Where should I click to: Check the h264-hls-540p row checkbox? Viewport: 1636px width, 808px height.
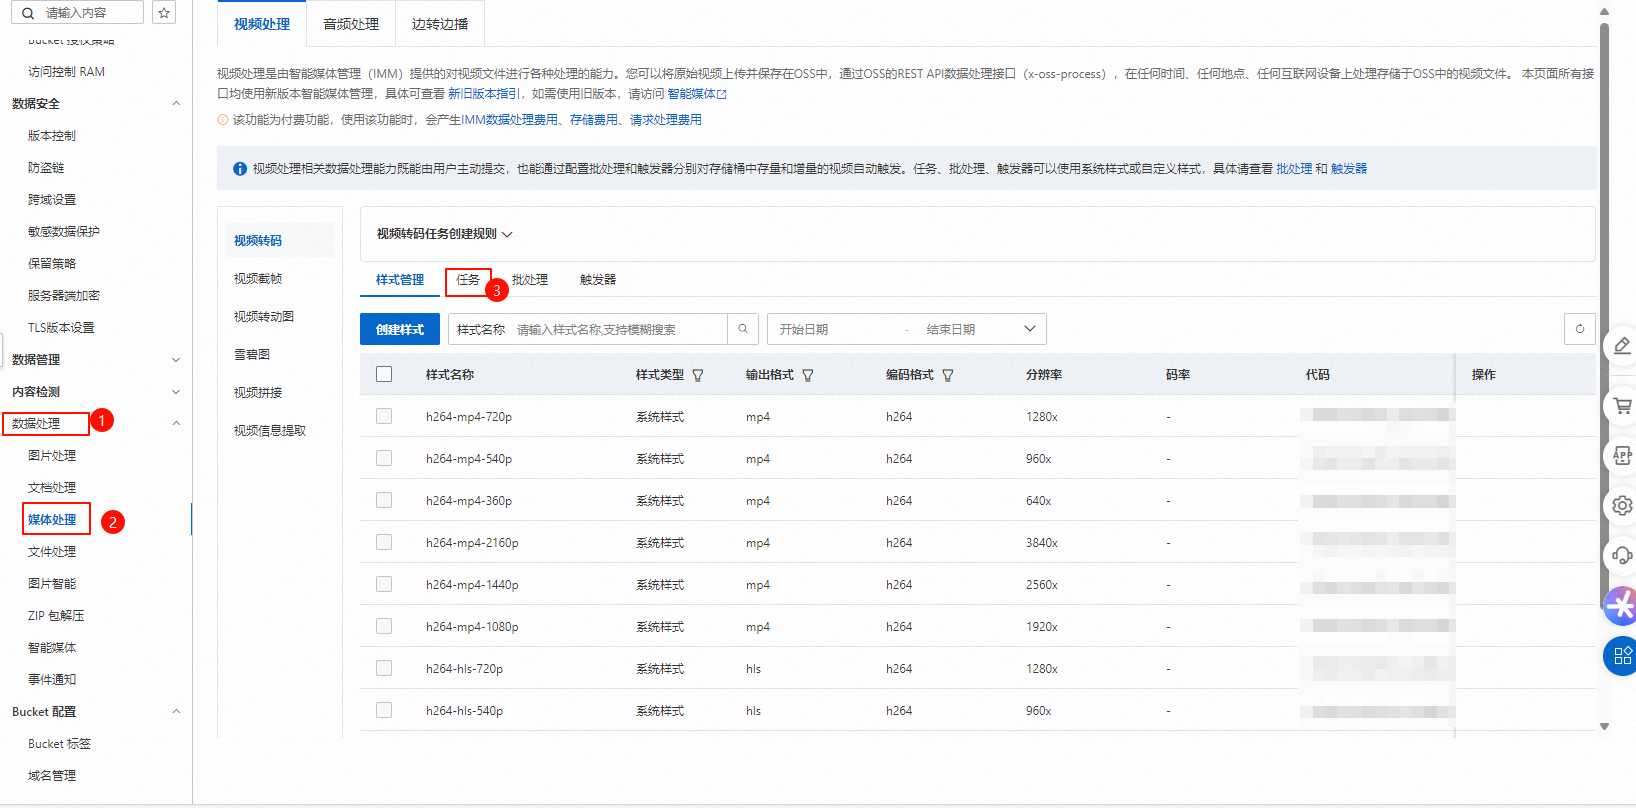[x=384, y=710]
